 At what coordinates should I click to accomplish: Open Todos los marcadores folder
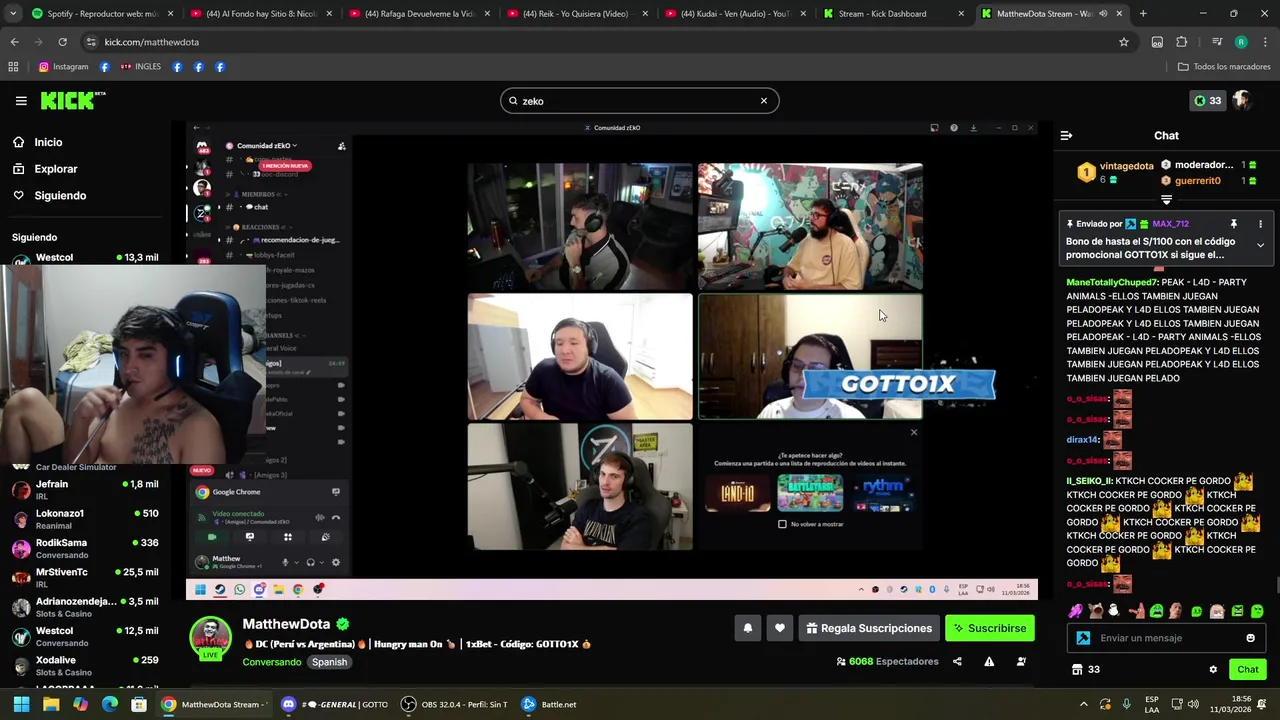[x=1223, y=67]
